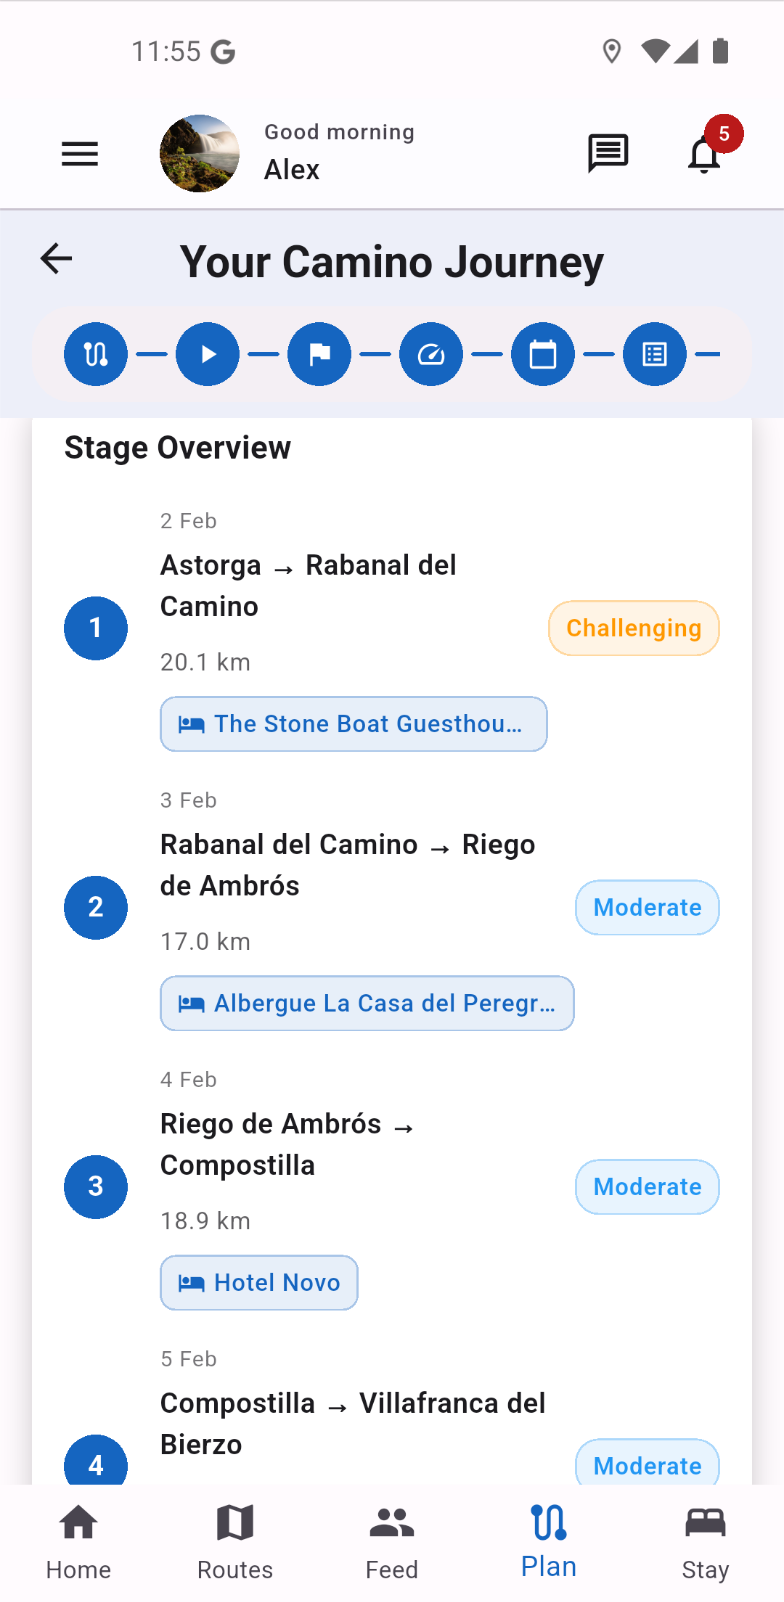Open Albergue La Casa del Peregrino chip
The width and height of the screenshot is (784, 1602).
(x=367, y=1003)
